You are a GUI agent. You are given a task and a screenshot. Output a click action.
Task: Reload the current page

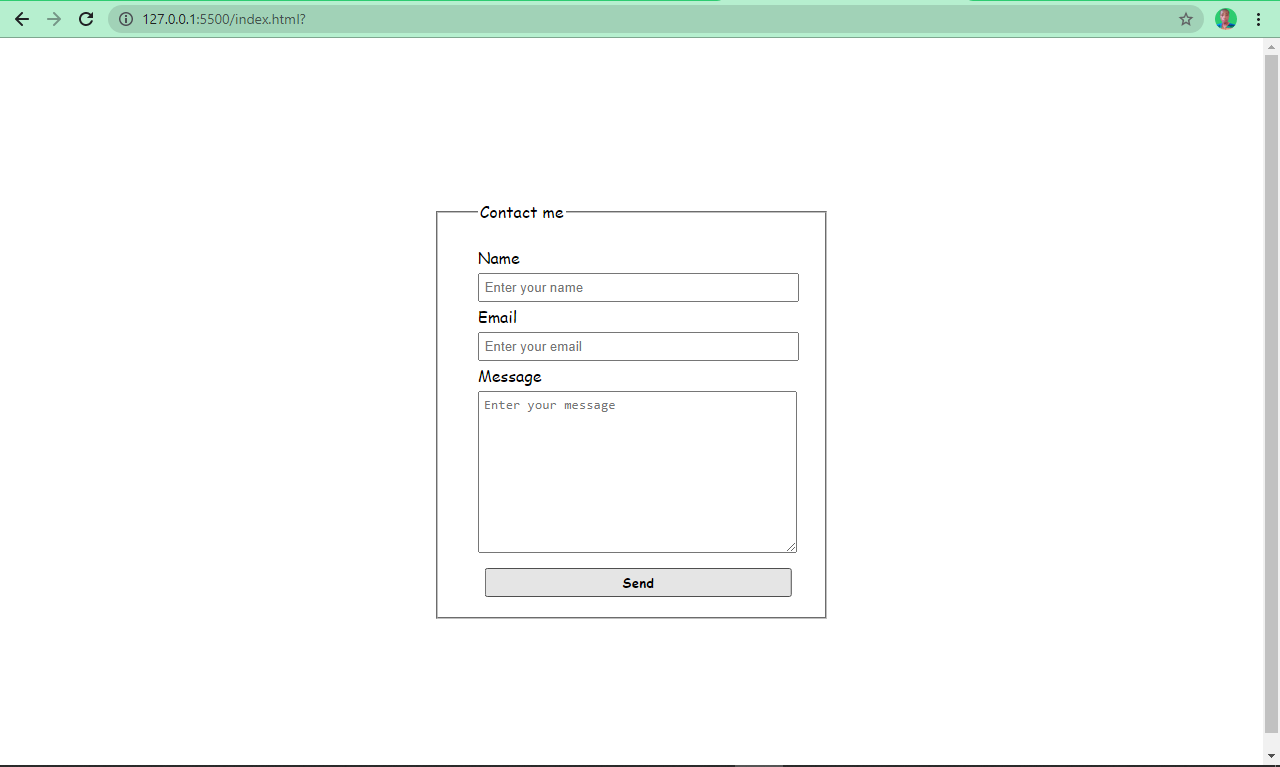coord(86,19)
